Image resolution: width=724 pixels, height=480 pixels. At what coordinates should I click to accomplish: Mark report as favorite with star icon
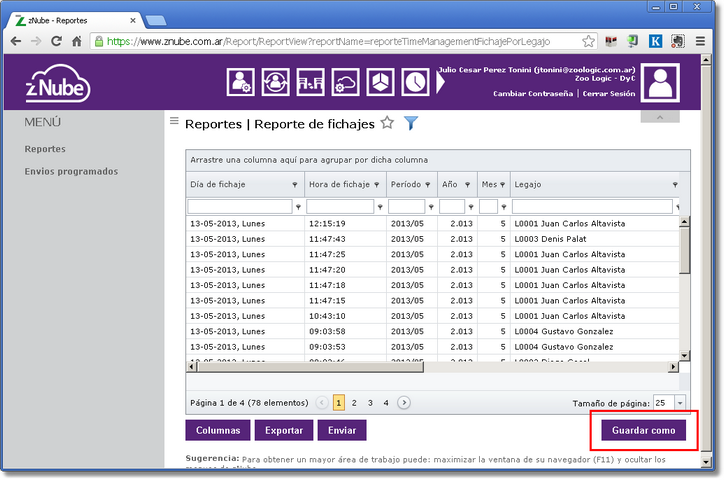(387, 124)
